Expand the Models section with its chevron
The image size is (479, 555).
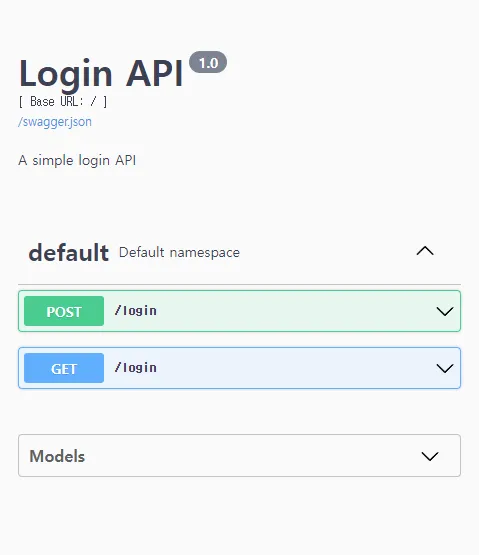coord(430,456)
